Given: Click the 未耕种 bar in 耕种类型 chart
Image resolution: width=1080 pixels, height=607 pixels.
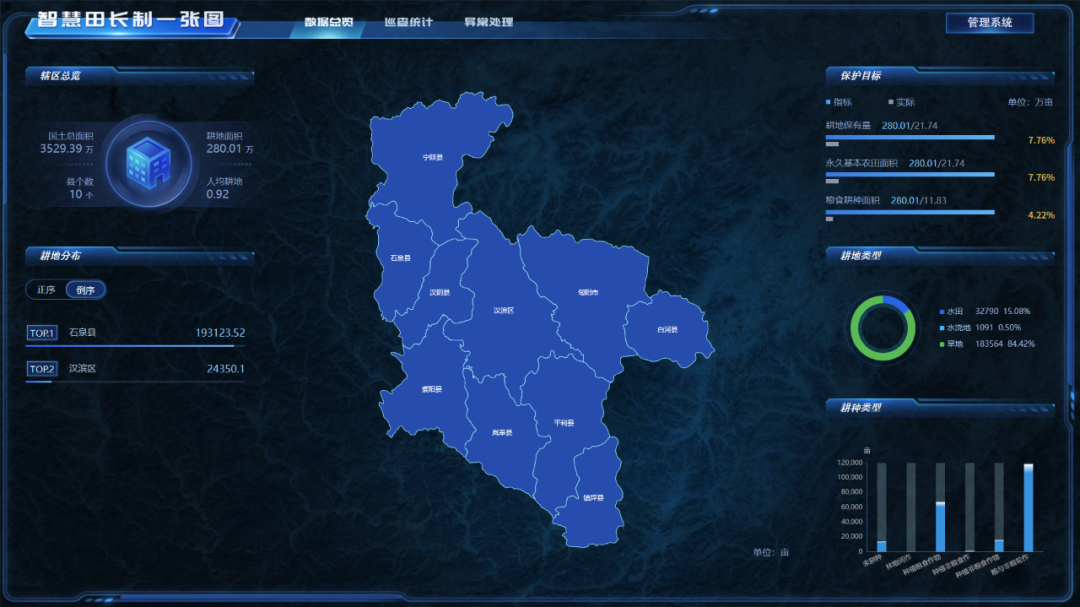Looking at the screenshot, I should (x=882, y=546).
